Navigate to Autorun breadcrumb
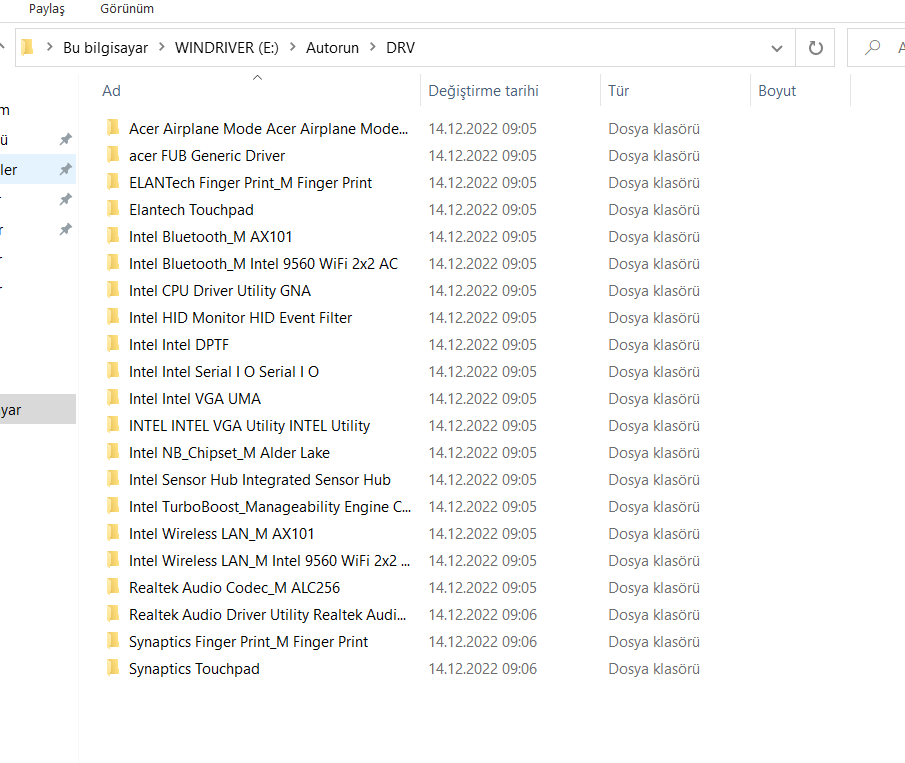This screenshot has height=763, width=905. click(332, 48)
